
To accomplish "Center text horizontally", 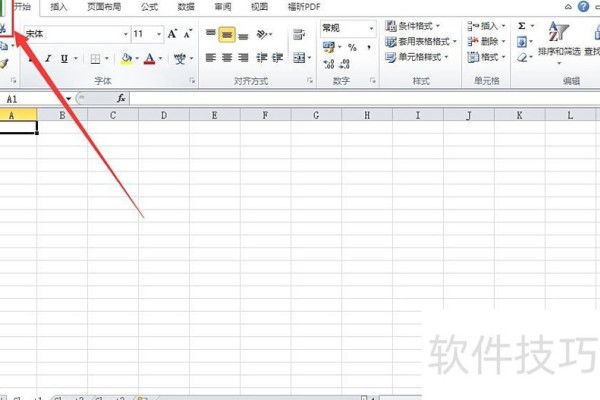I will point(227,58).
